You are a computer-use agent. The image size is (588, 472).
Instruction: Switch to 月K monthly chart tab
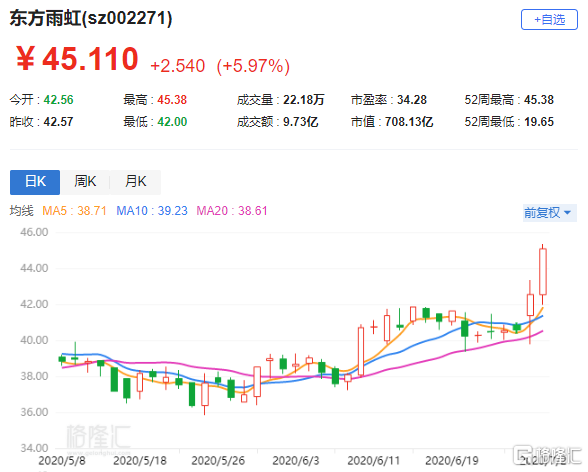[x=135, y=182]
